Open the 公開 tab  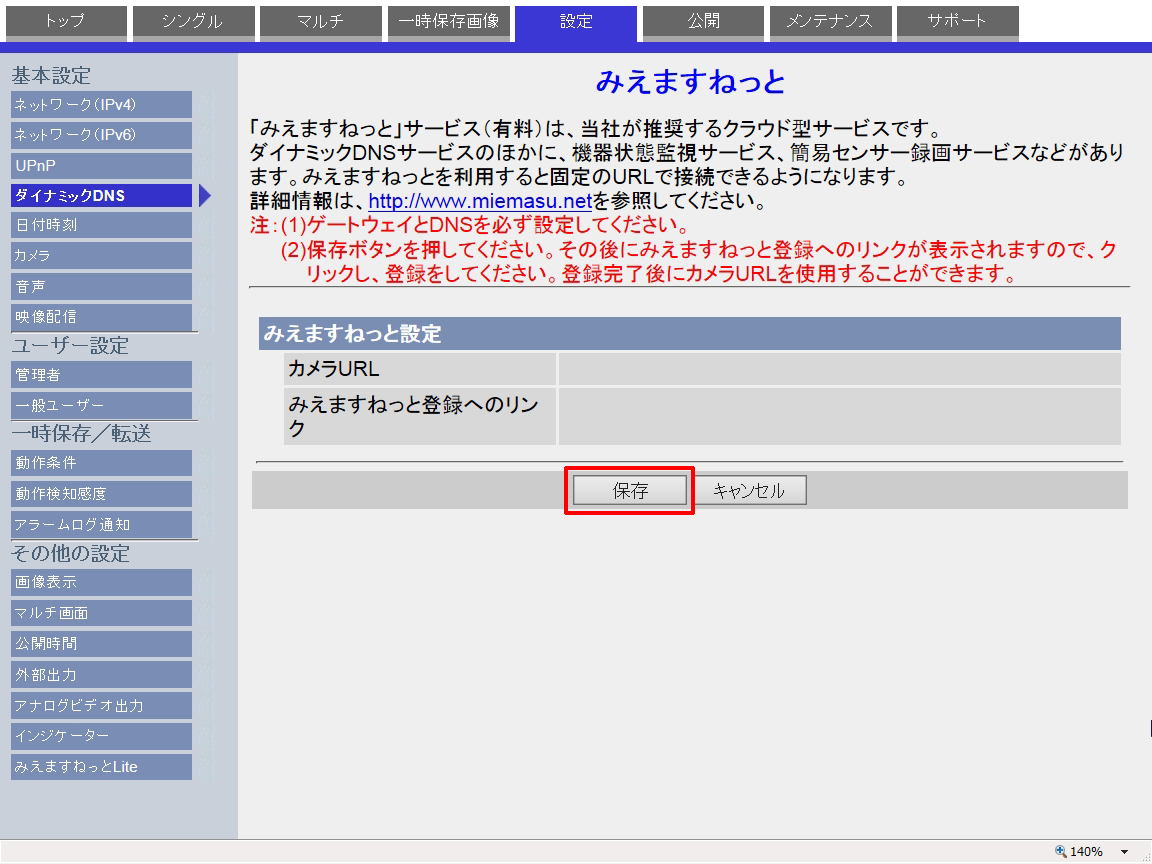(703, 21)
